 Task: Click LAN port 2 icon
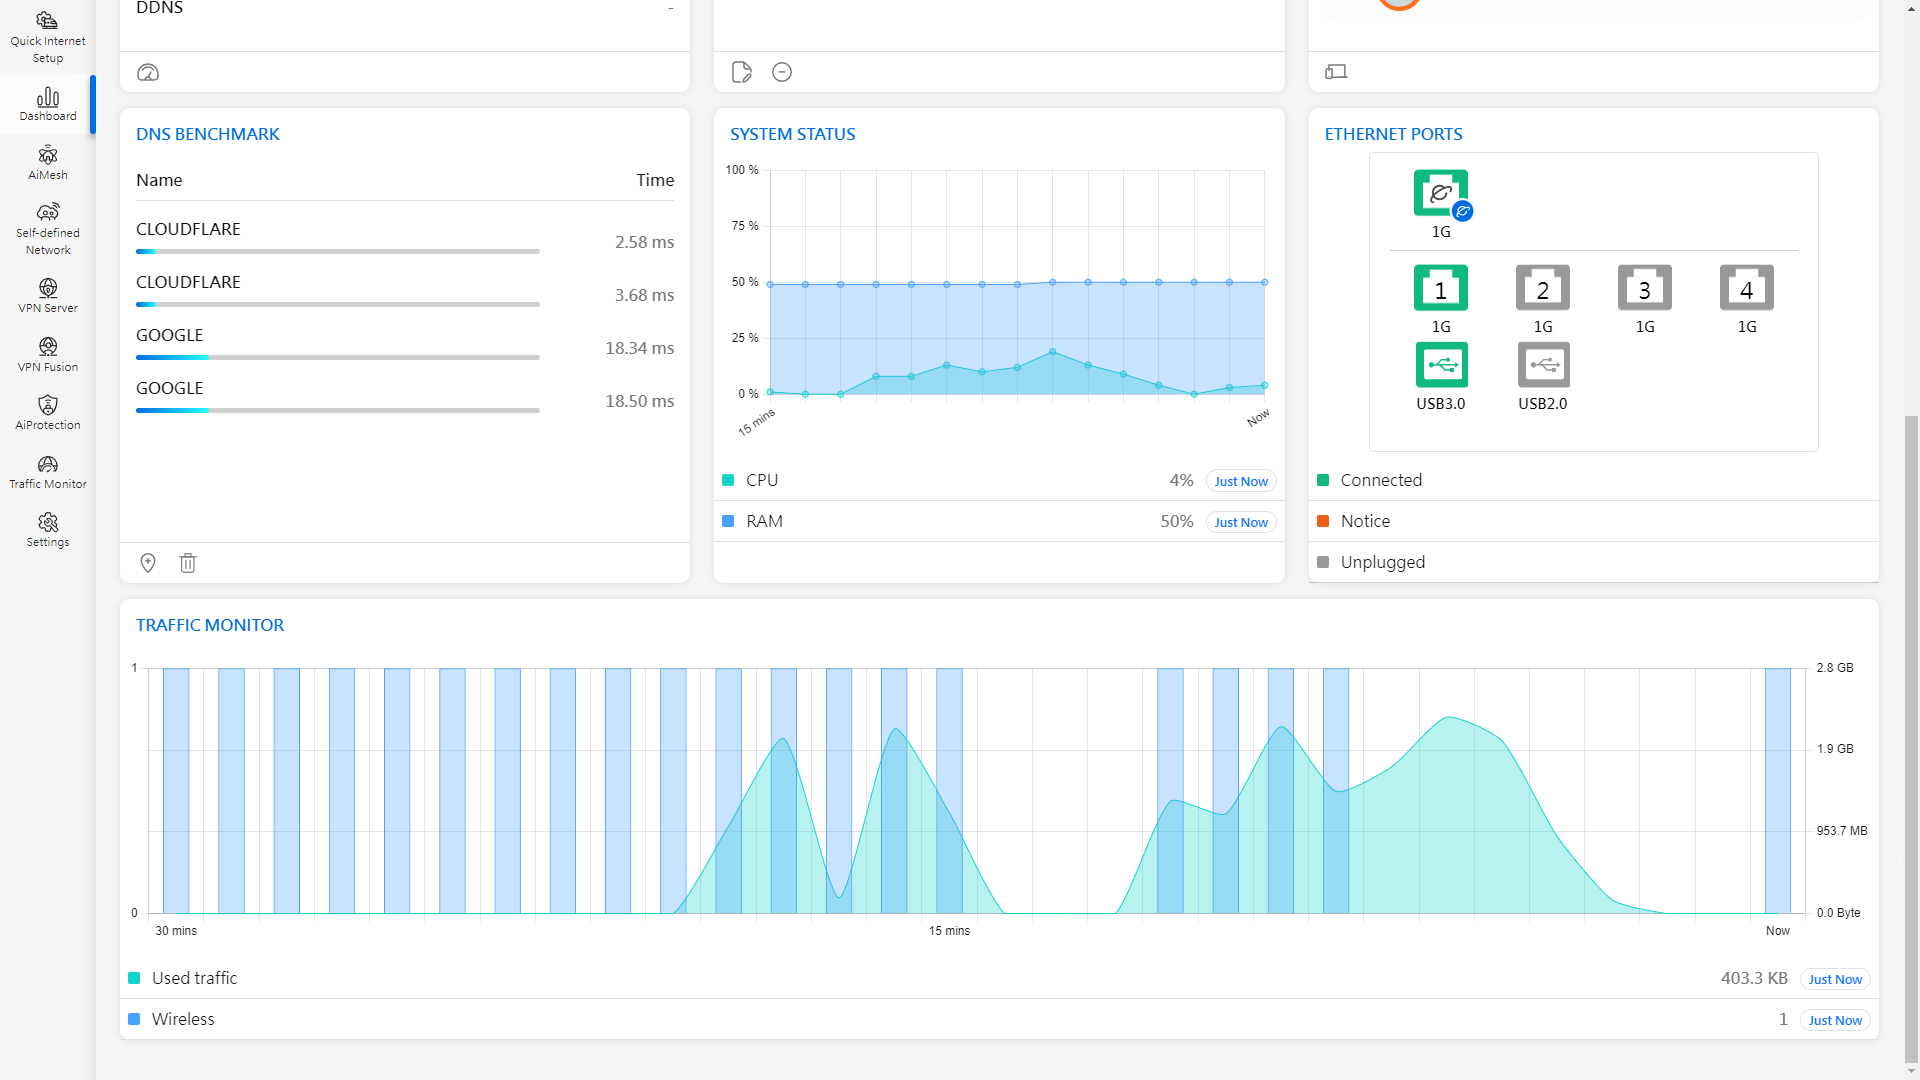coord(1542,289)
